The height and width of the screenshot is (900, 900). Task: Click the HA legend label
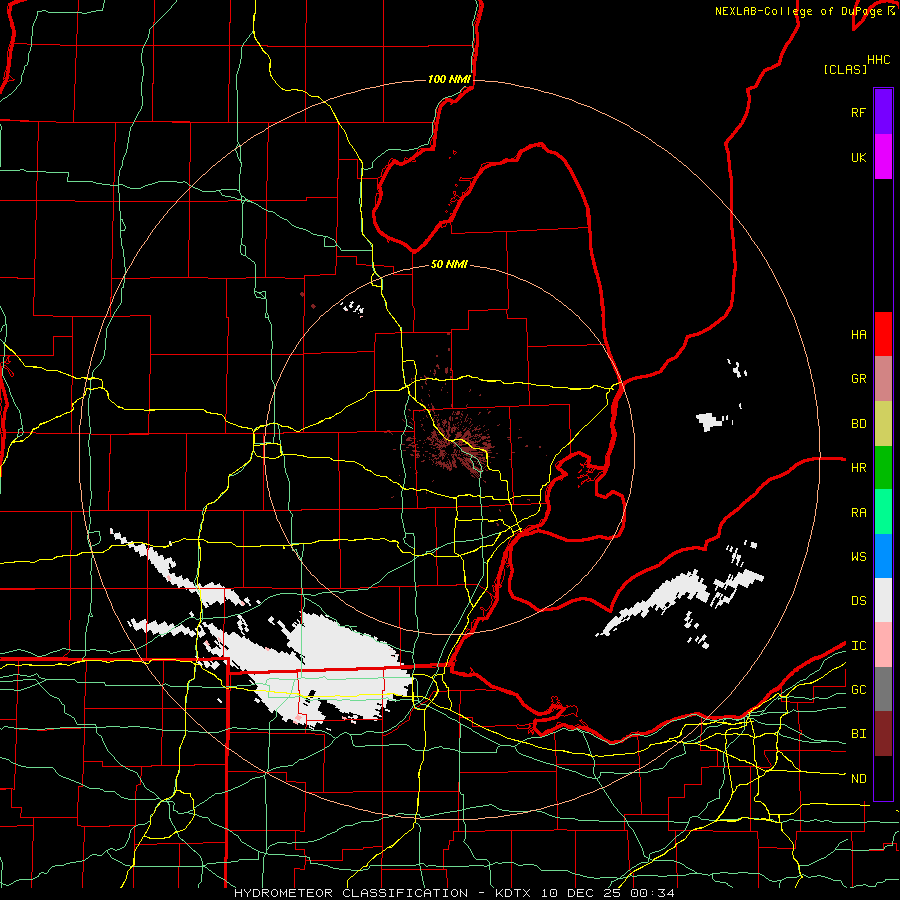(858, 334)
